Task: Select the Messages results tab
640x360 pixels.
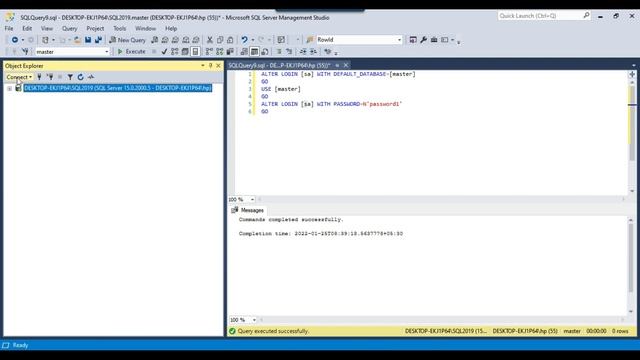Action: pos(248,210)
